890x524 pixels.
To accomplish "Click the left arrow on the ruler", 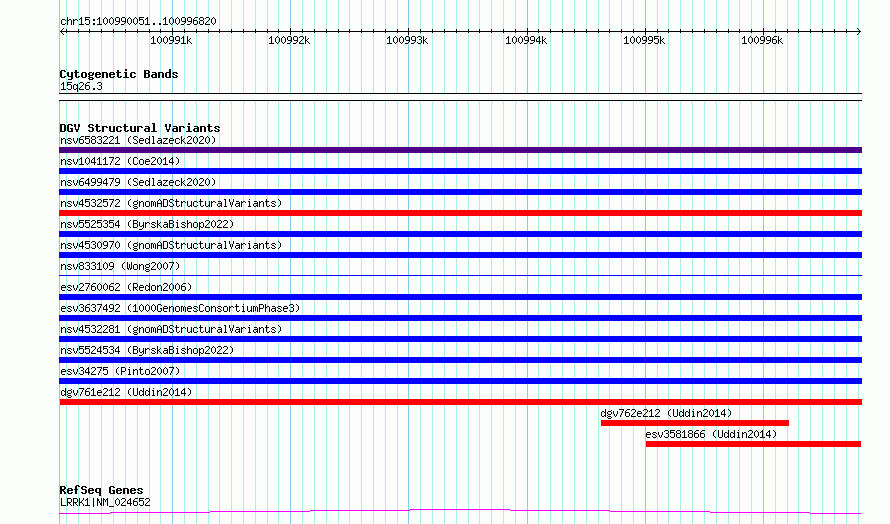I will pyautogui.click(x=62, y=31).
